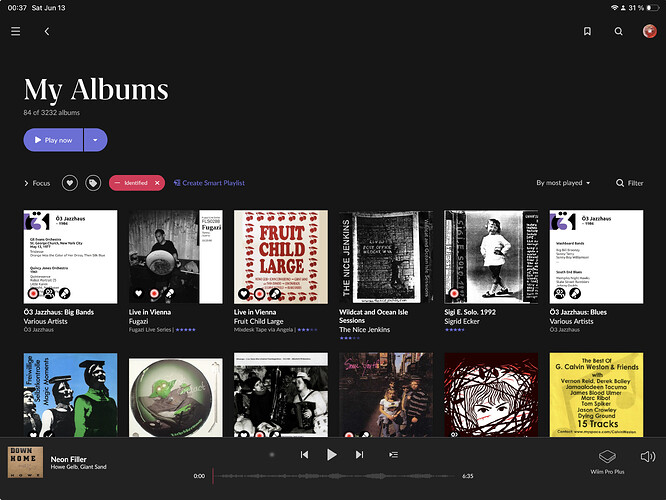666x500 pixels.
Task: Click the Play now button
Action: coord(53,140)
